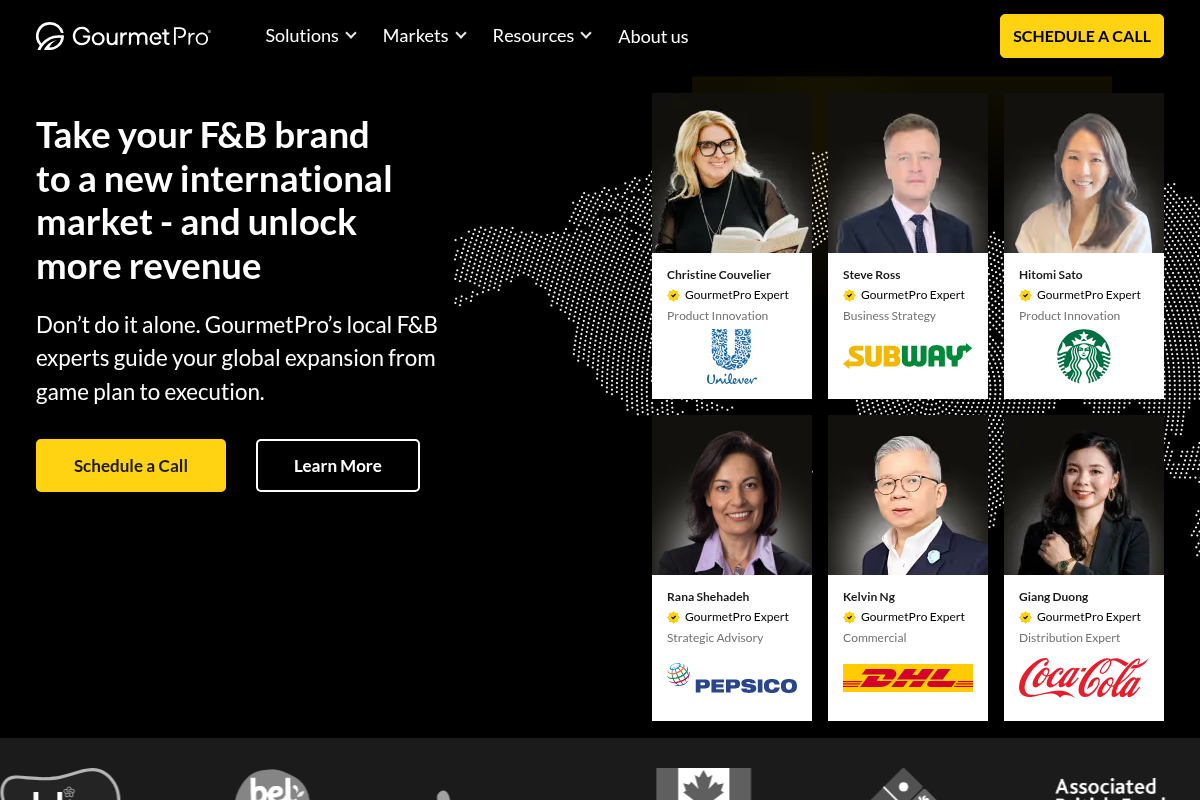Viewport: 1200px width, 800px height.
Task: Select the Learn More outlined button
Action: [x=338, y=466]
